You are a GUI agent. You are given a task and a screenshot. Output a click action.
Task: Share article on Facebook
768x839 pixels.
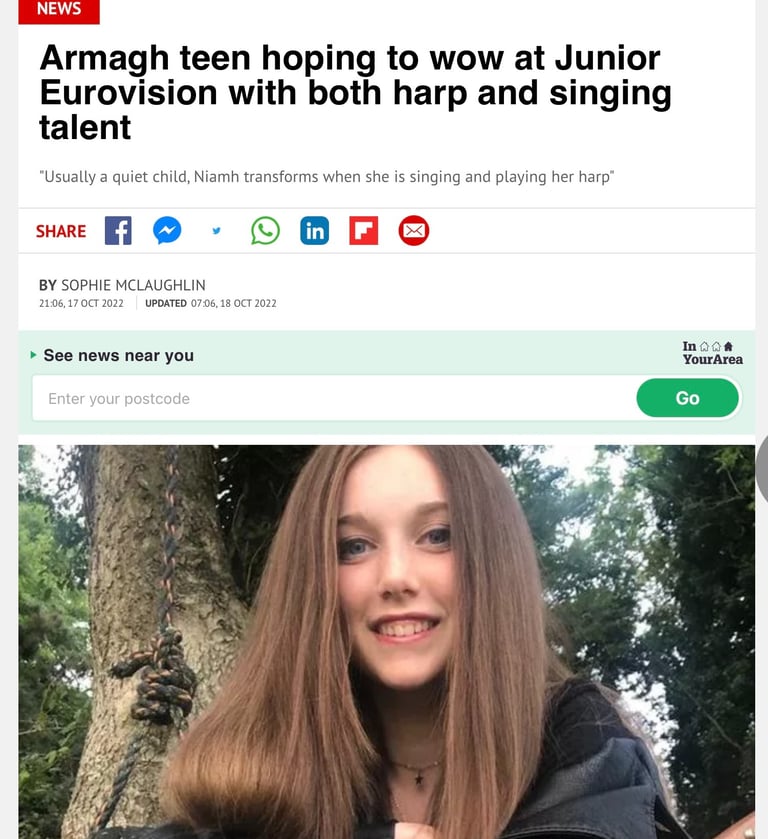(118, 231)
